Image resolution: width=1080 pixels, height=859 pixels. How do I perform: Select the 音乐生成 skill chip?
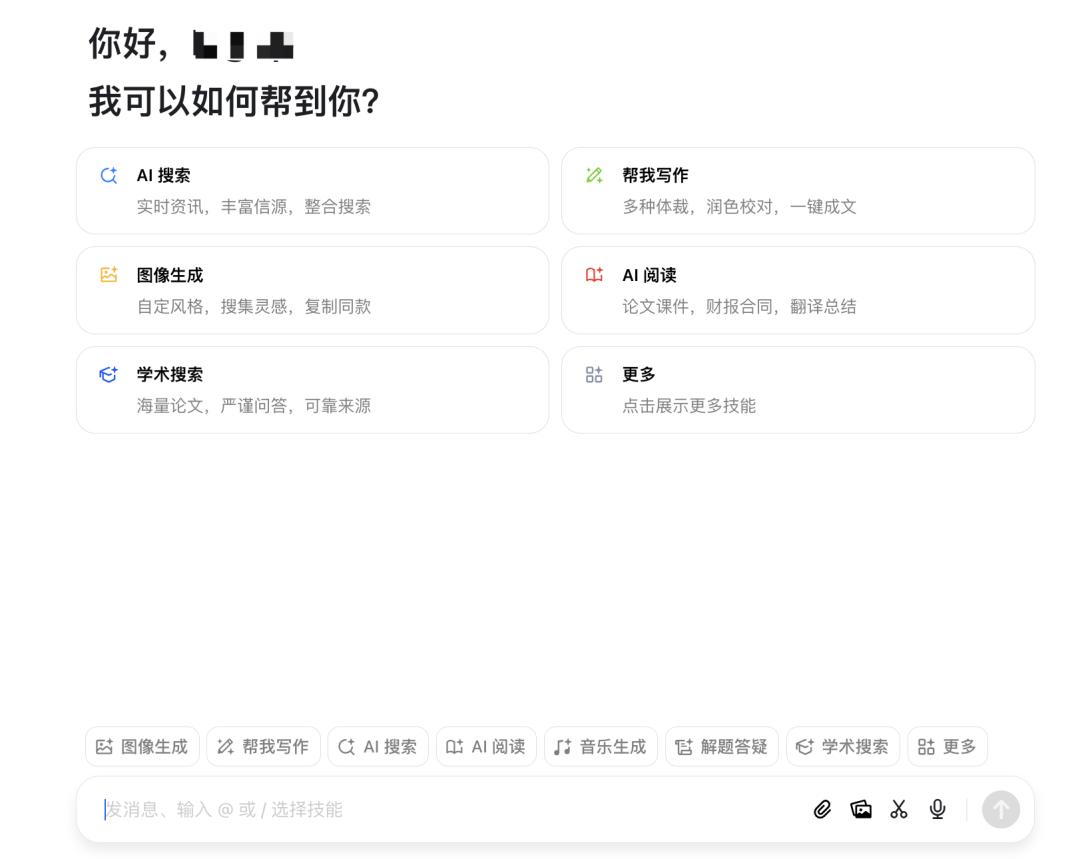600,747
